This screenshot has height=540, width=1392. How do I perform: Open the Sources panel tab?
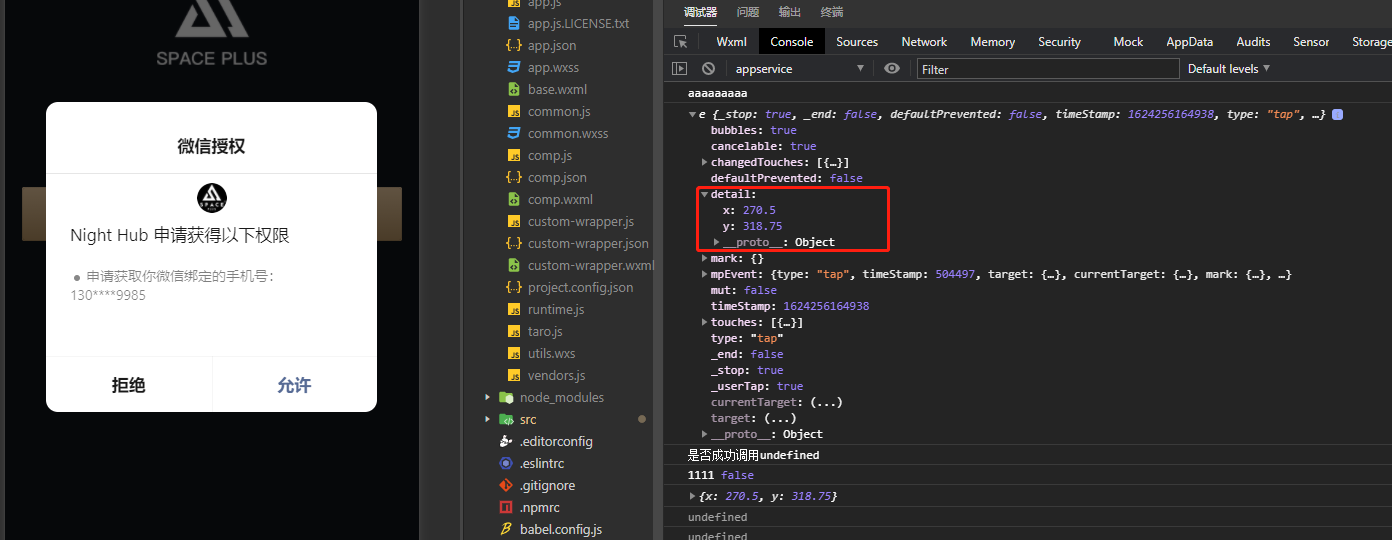[x=857, y=42]
